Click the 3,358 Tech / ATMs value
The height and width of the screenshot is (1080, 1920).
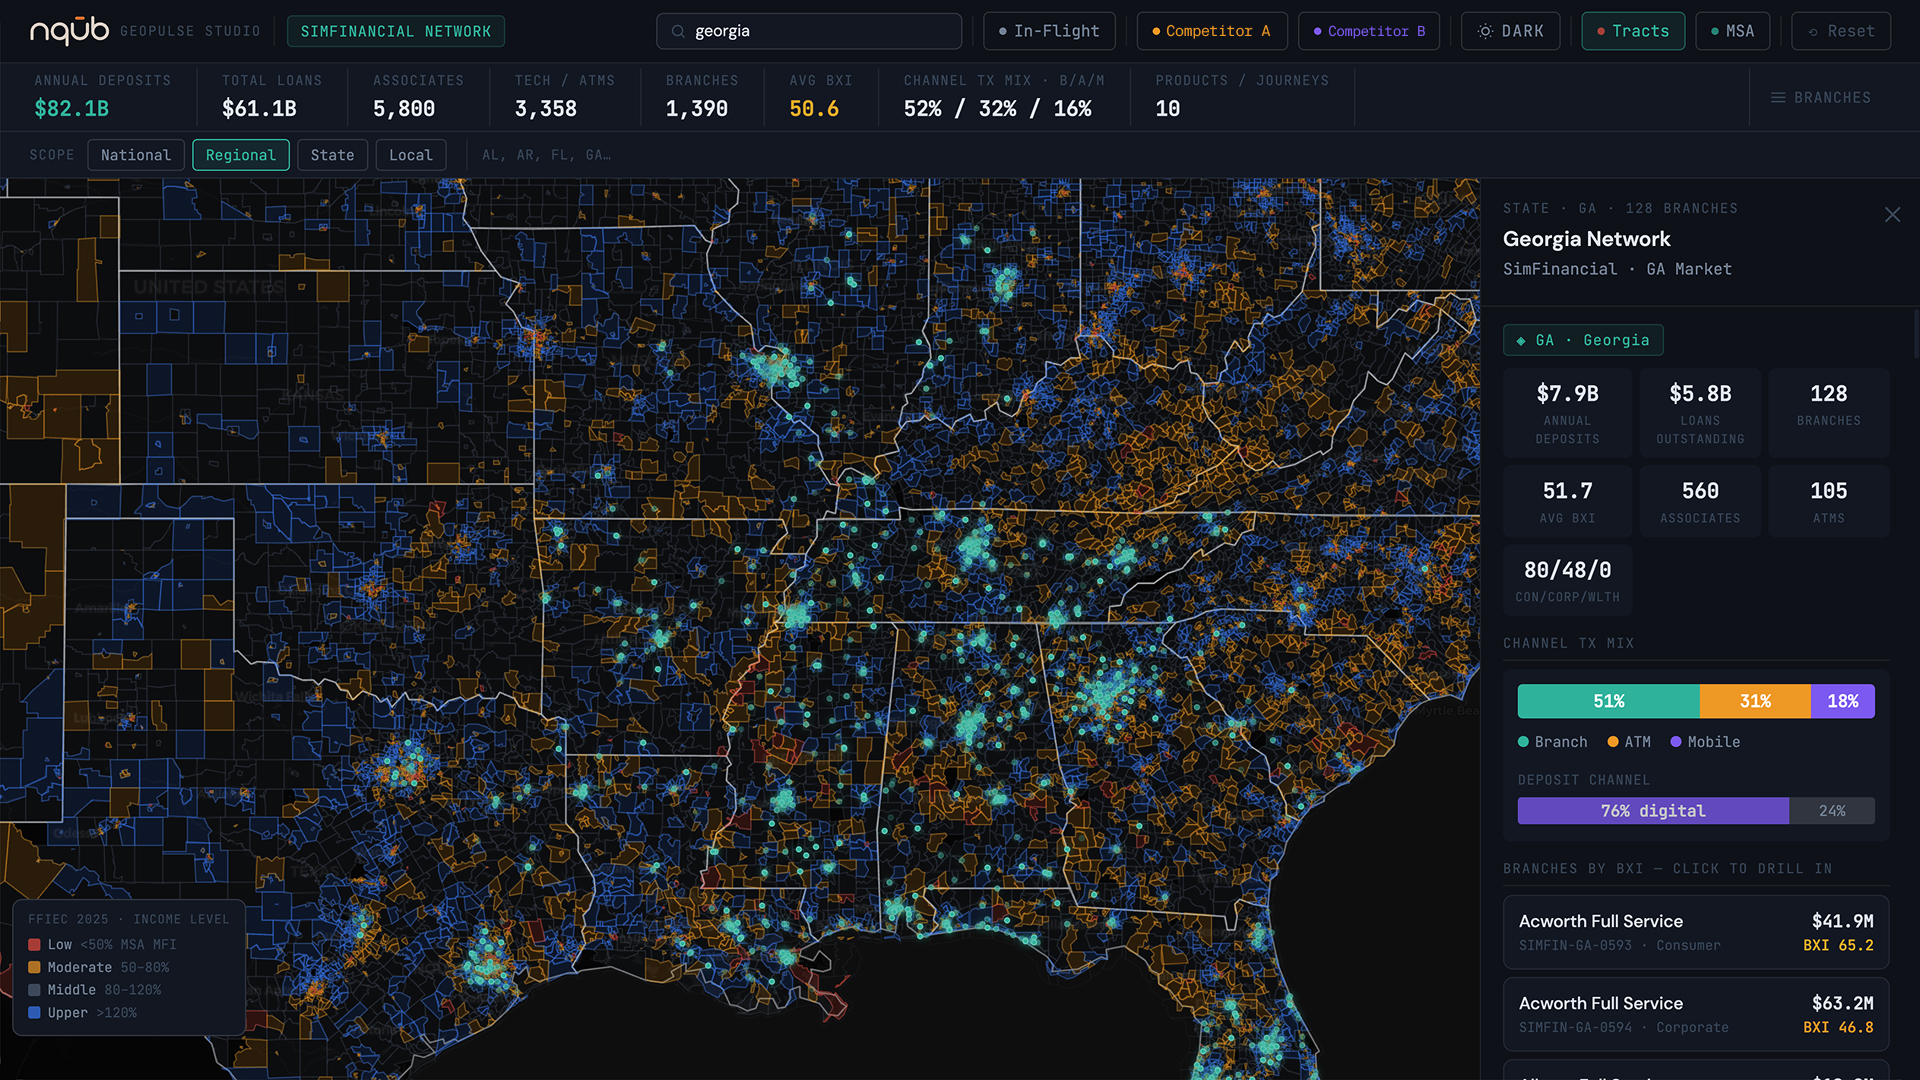(546, 109)
